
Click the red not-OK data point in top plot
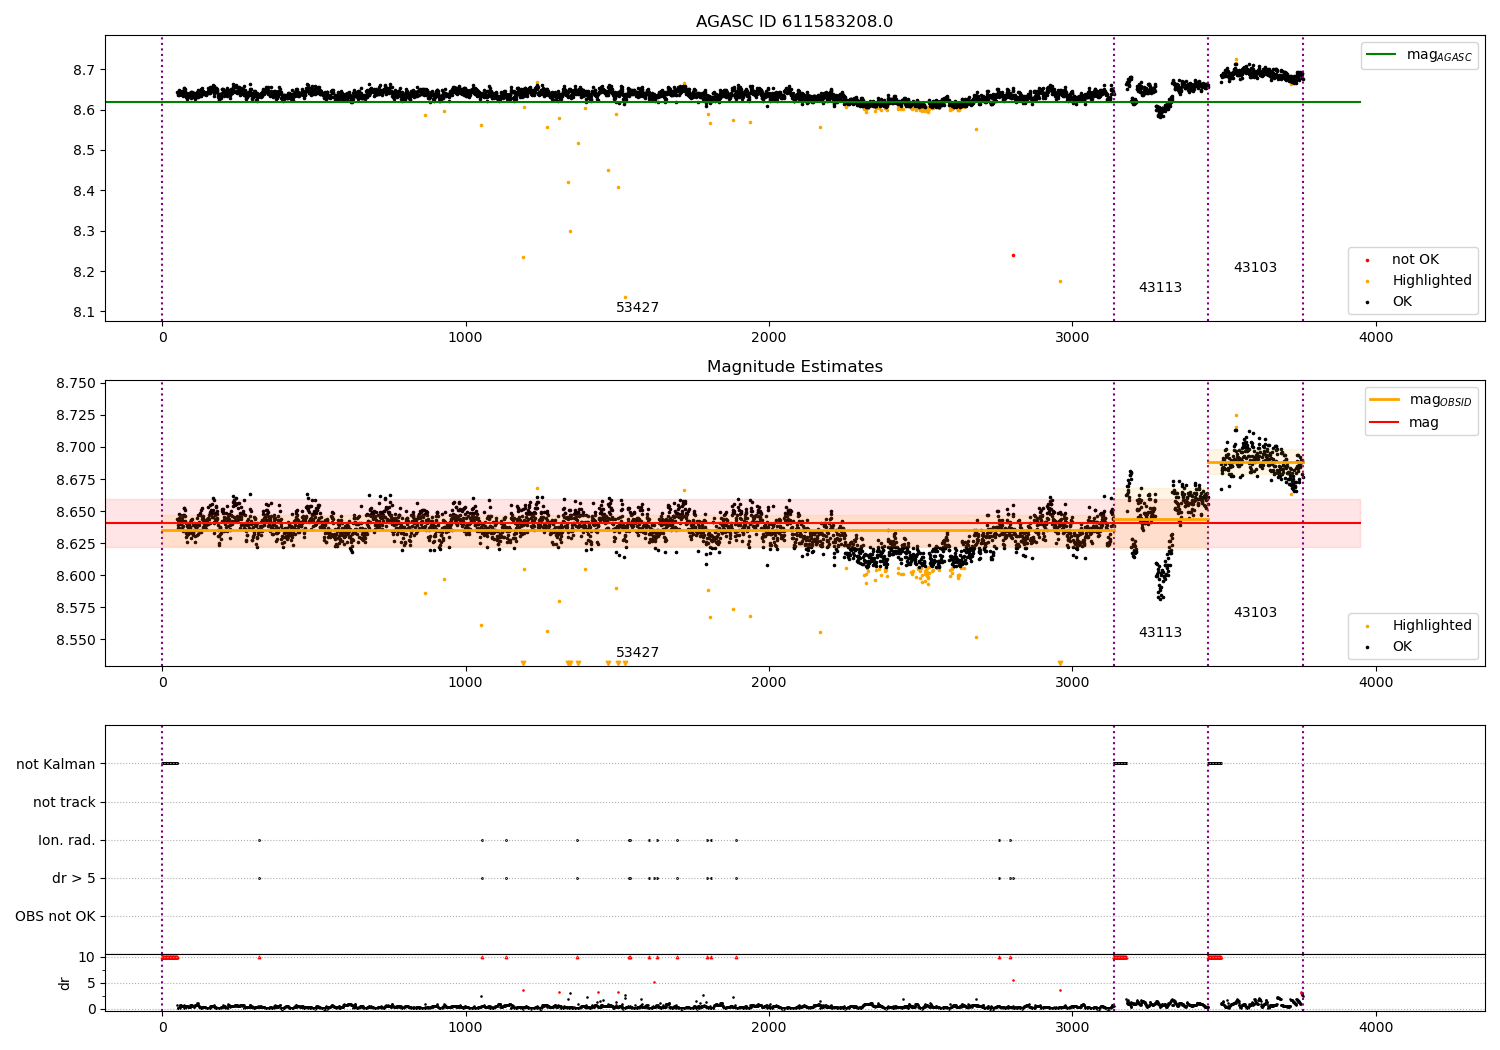tap(1013, 255)
